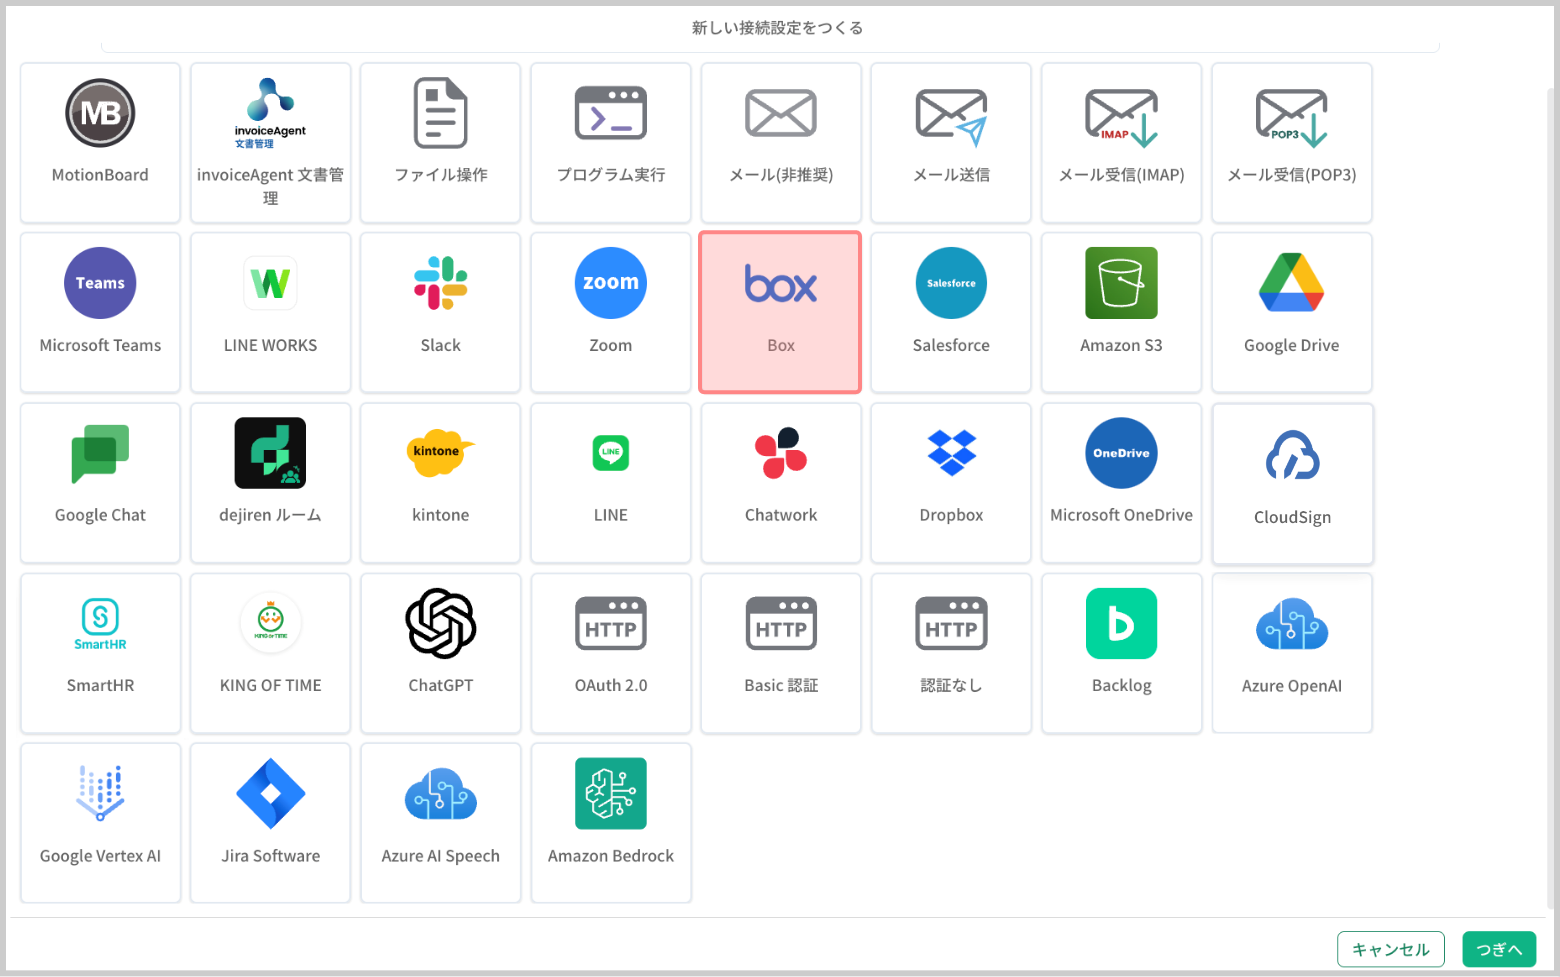The image size is (1560, 977).
Task: Pick the LINE connector tile
Action: (611, 483)
